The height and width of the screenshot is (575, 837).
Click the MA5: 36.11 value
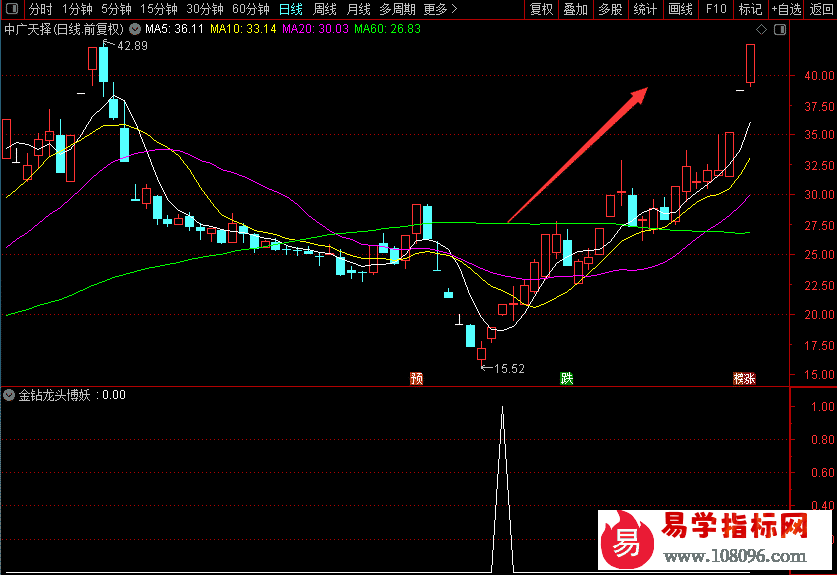[174, 29]
